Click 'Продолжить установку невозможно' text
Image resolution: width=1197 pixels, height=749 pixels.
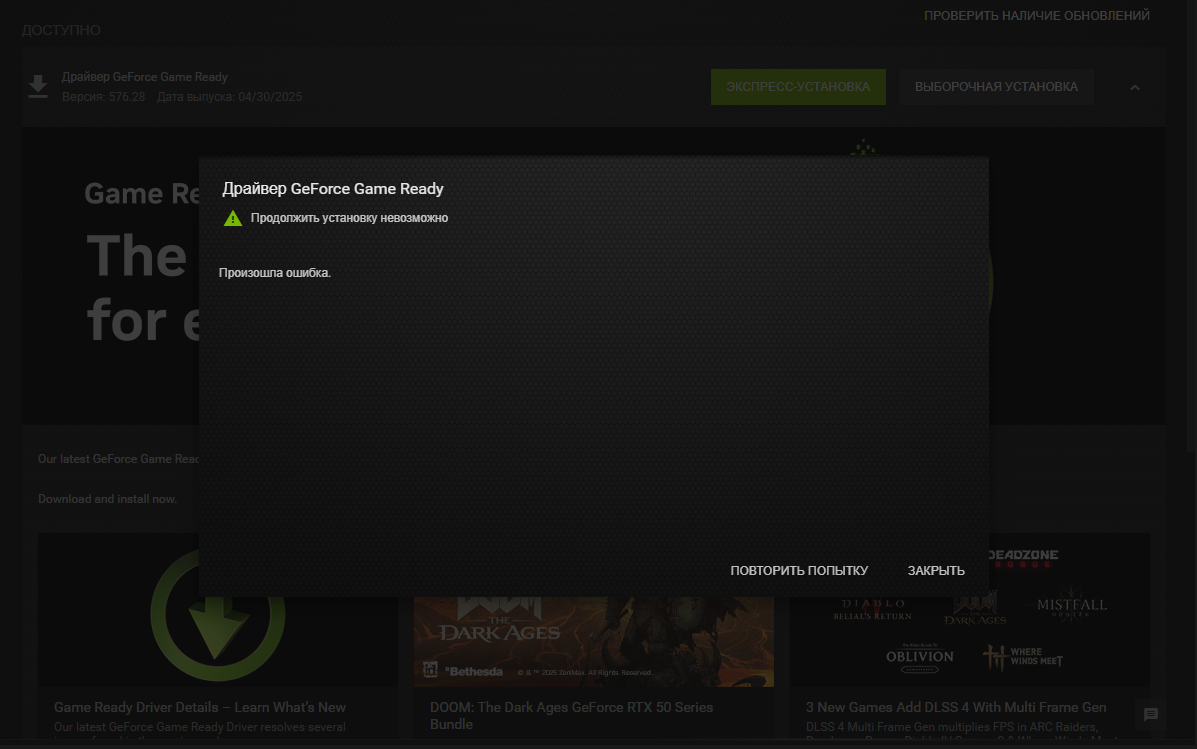[349, 218]
